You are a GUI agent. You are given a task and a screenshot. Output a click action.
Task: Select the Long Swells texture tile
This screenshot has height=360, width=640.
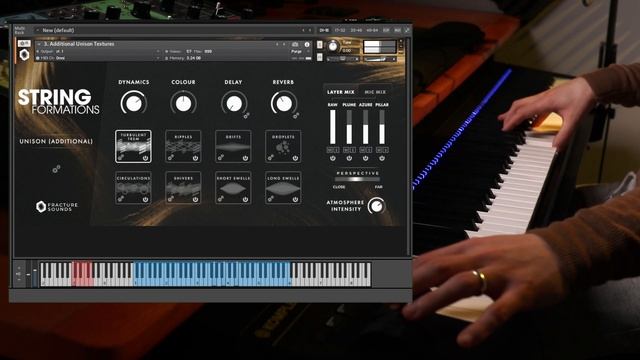(283, 188)
